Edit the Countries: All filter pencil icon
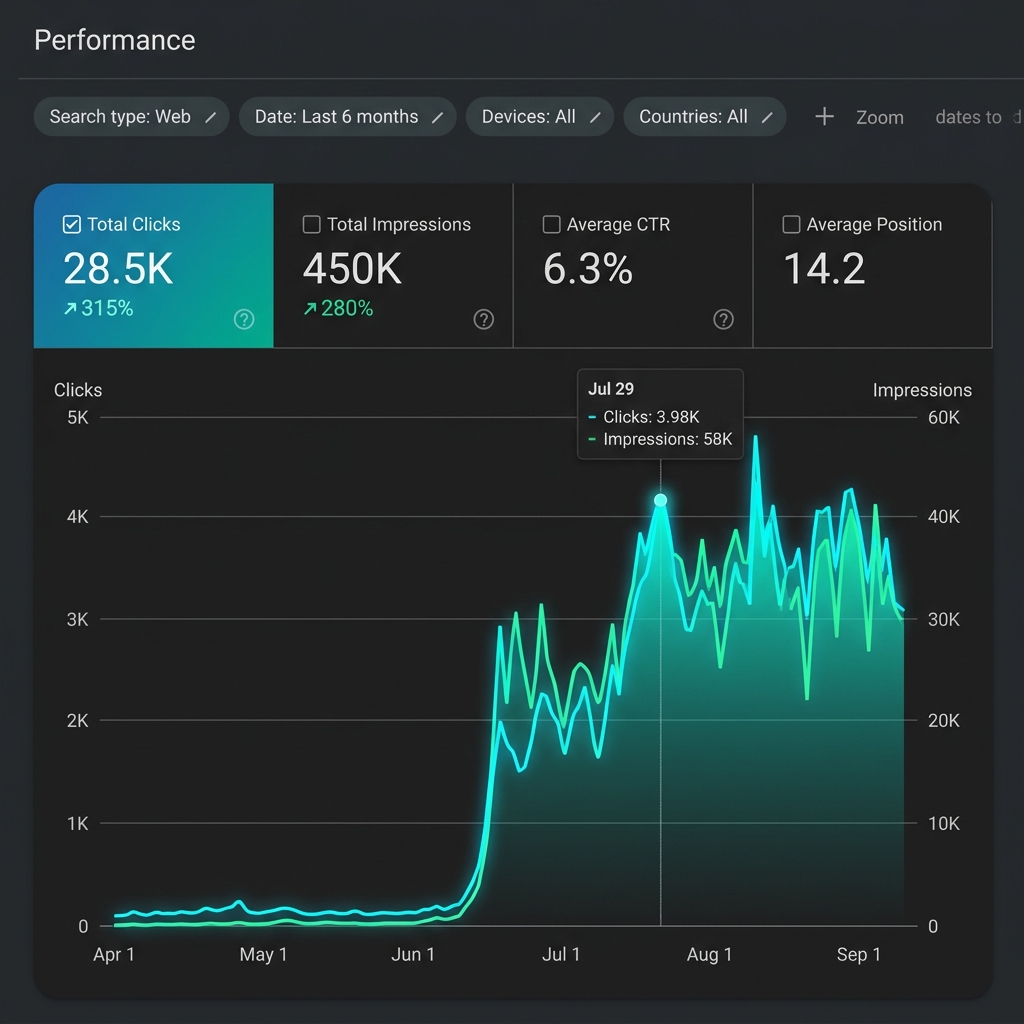 point(767,118)
